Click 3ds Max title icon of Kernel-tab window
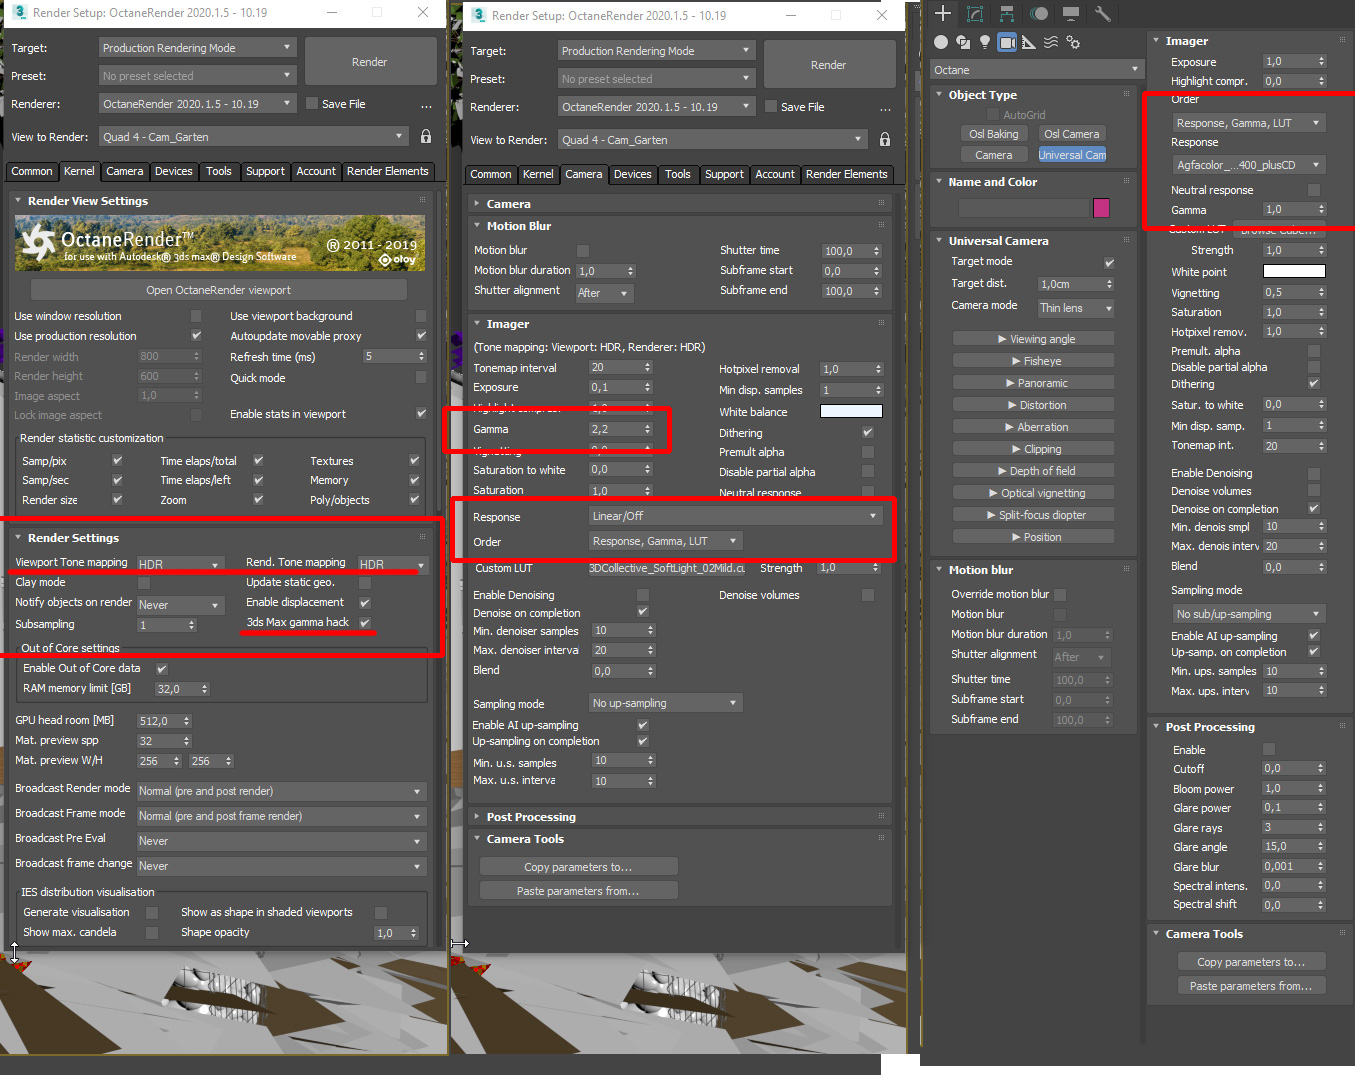Screen dimensions: 1355x1075 point(19,13)
